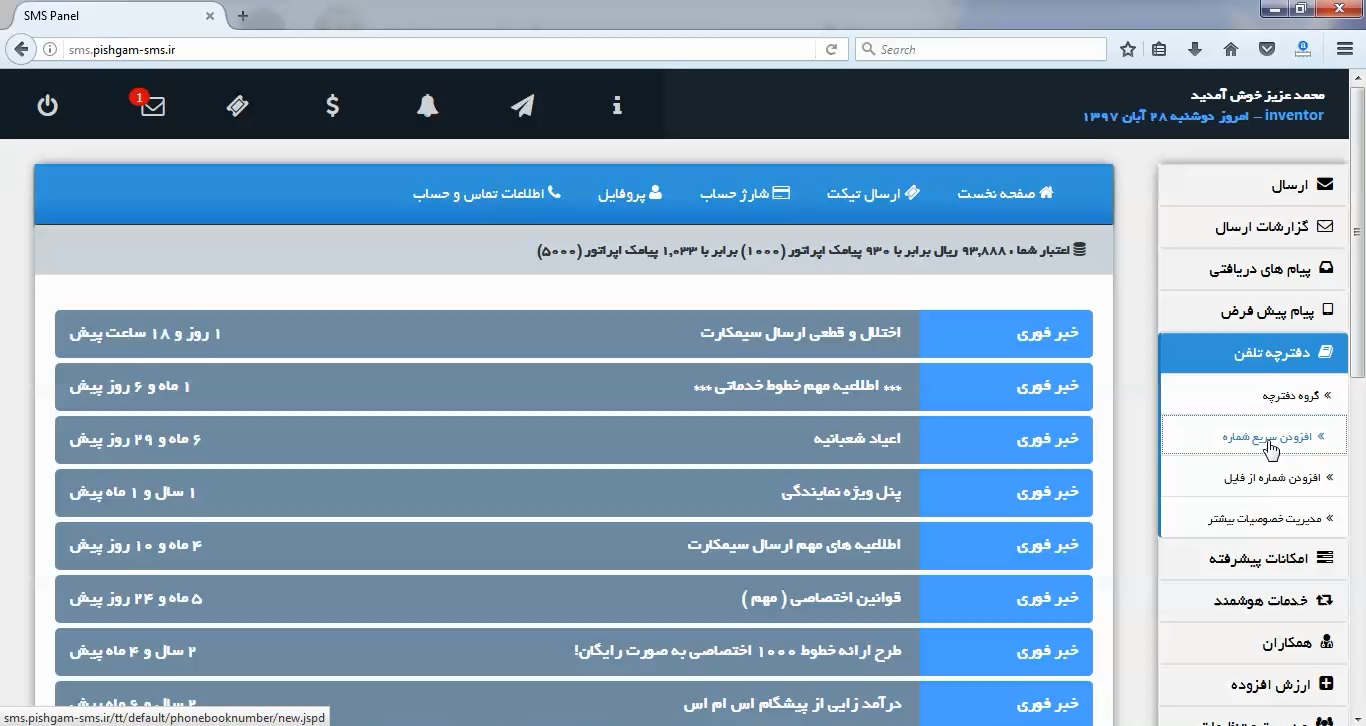Click the Firefox home icon
Viewport: 1366px width, 726px height.
tap(1231, 49)
